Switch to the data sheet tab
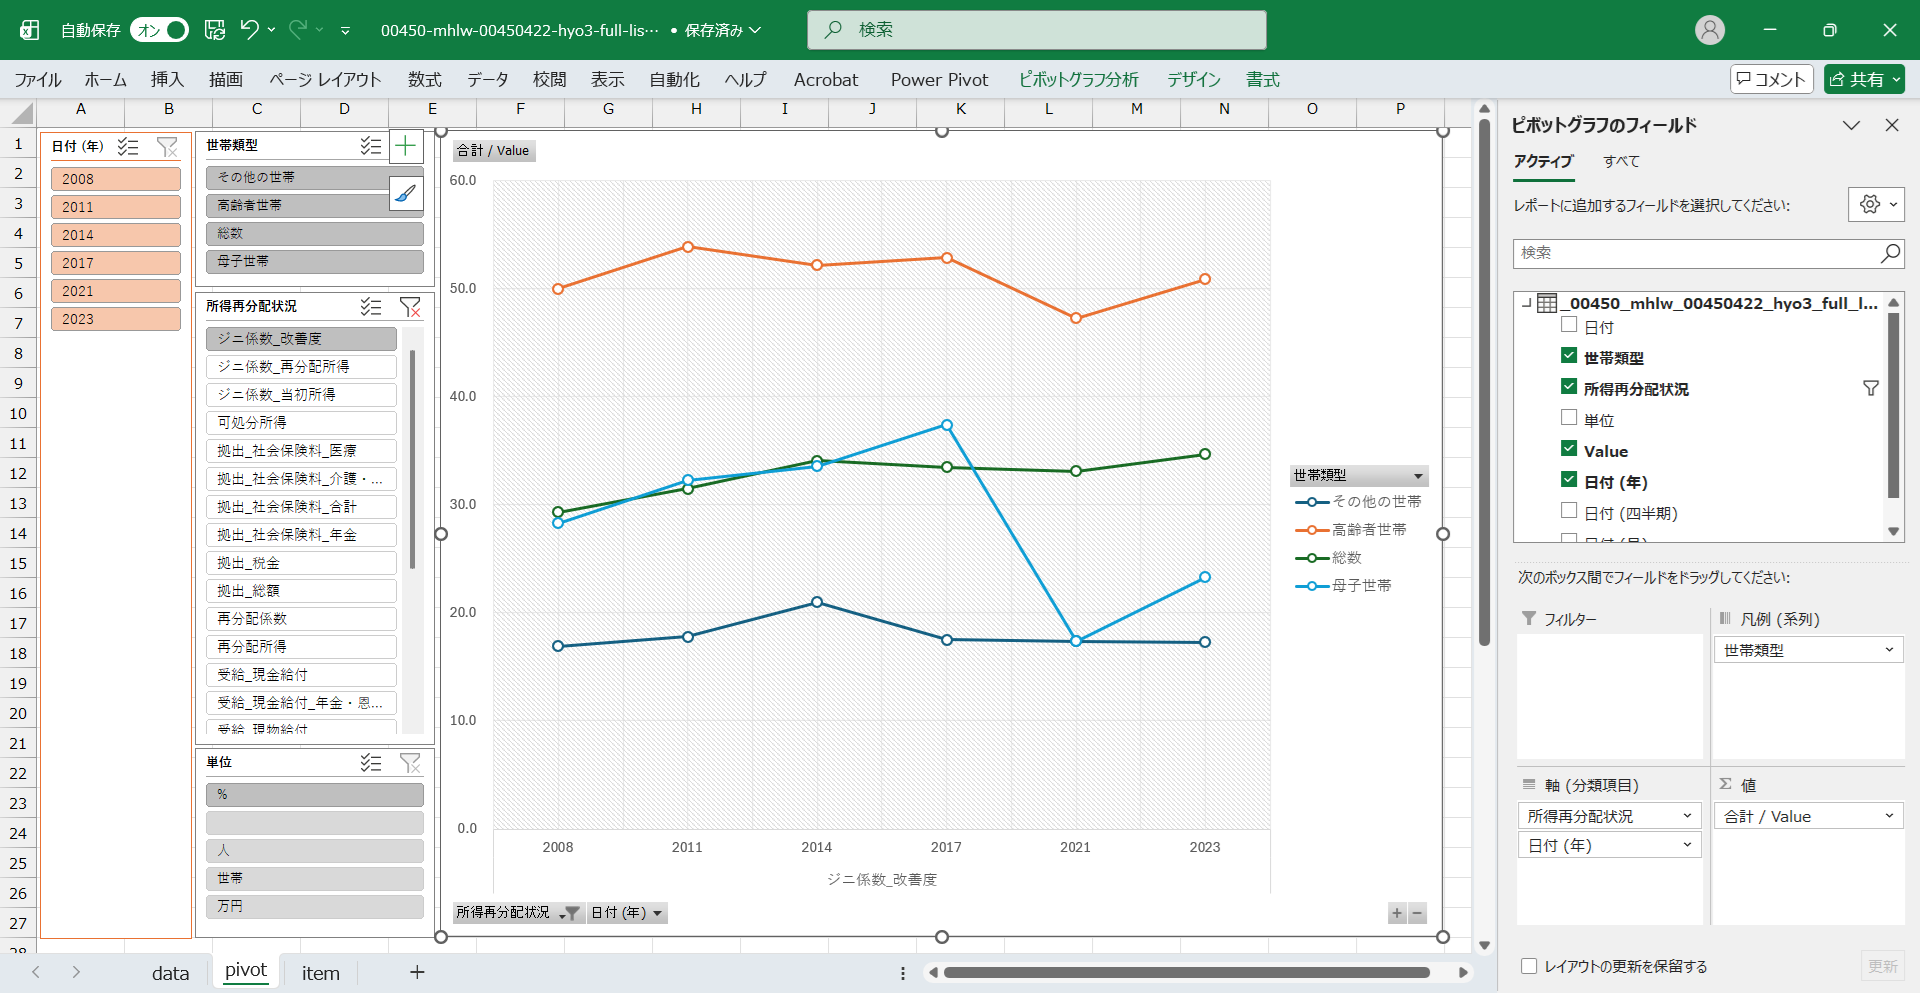 pos(170,973)
